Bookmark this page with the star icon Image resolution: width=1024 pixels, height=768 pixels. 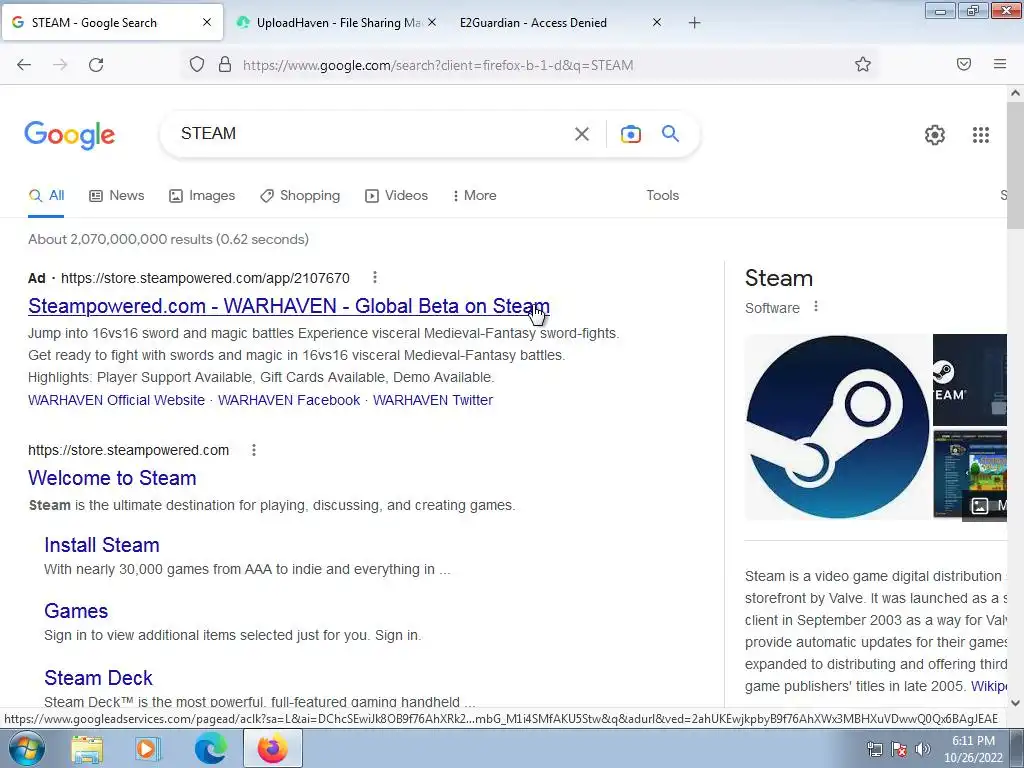click(863, 64)
